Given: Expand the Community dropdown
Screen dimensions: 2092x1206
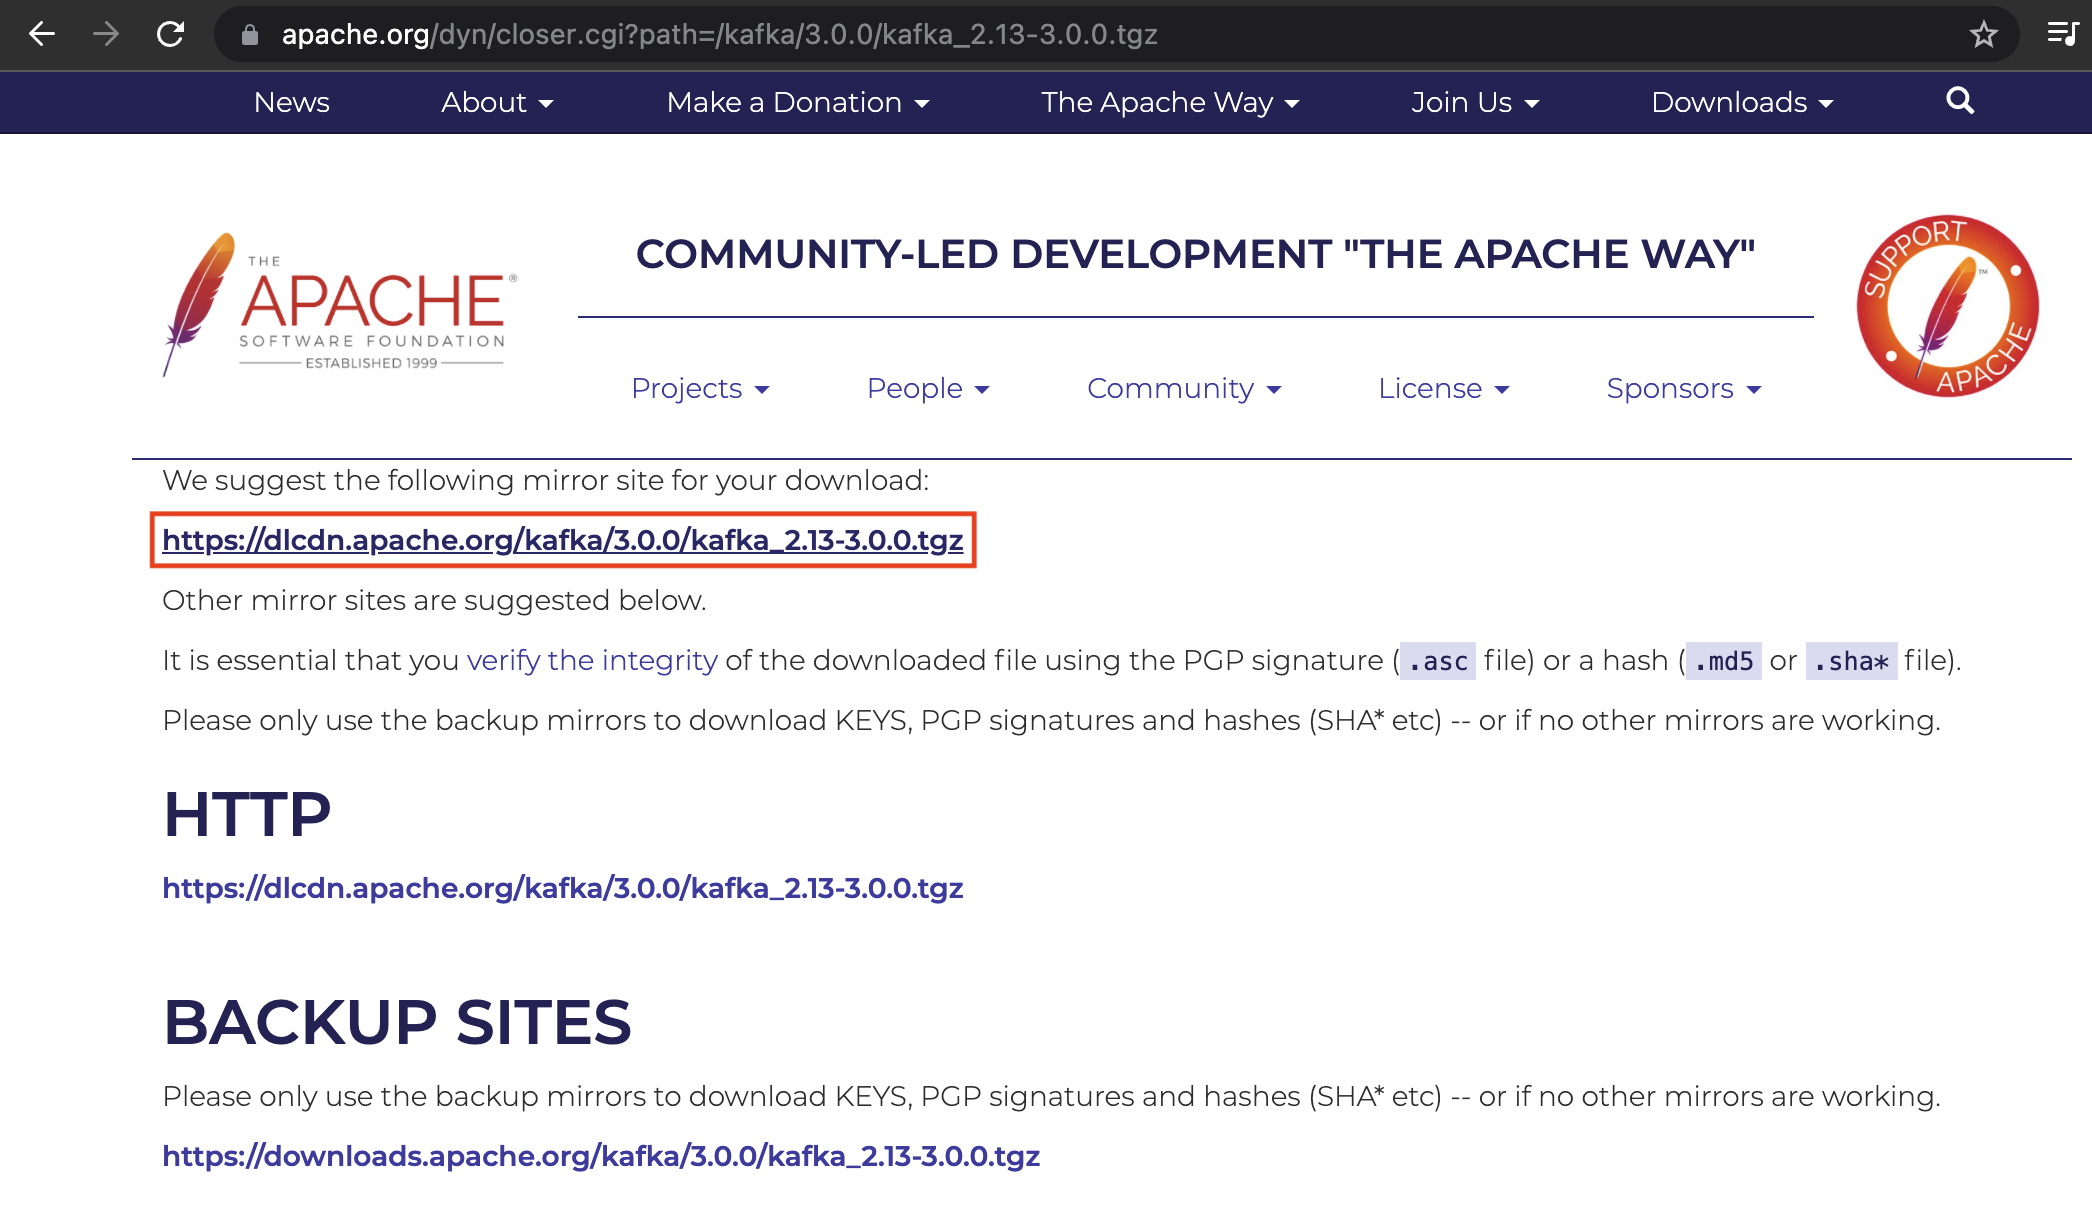Looking at the screenshot, I should coord(1184,388).
